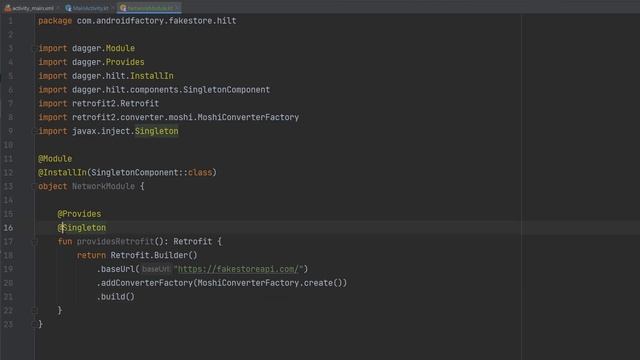Click the class keyword on line 12
The image size is (640, 360).
[x=200, y=173]
